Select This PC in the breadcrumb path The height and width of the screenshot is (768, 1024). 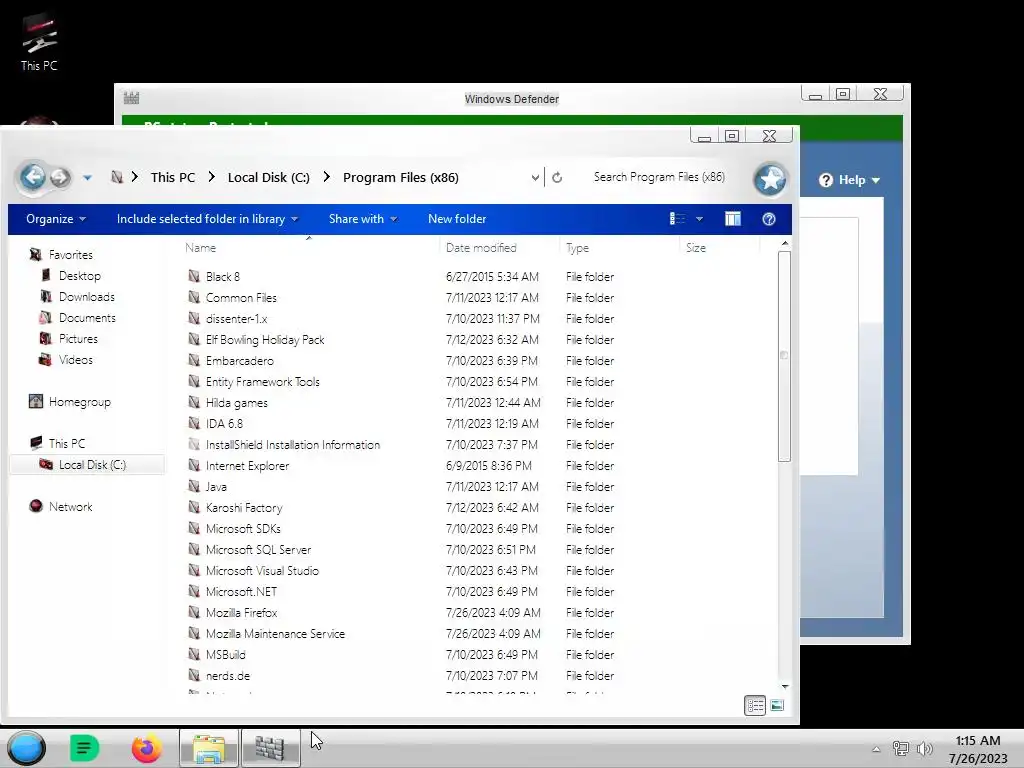(173, 177)
